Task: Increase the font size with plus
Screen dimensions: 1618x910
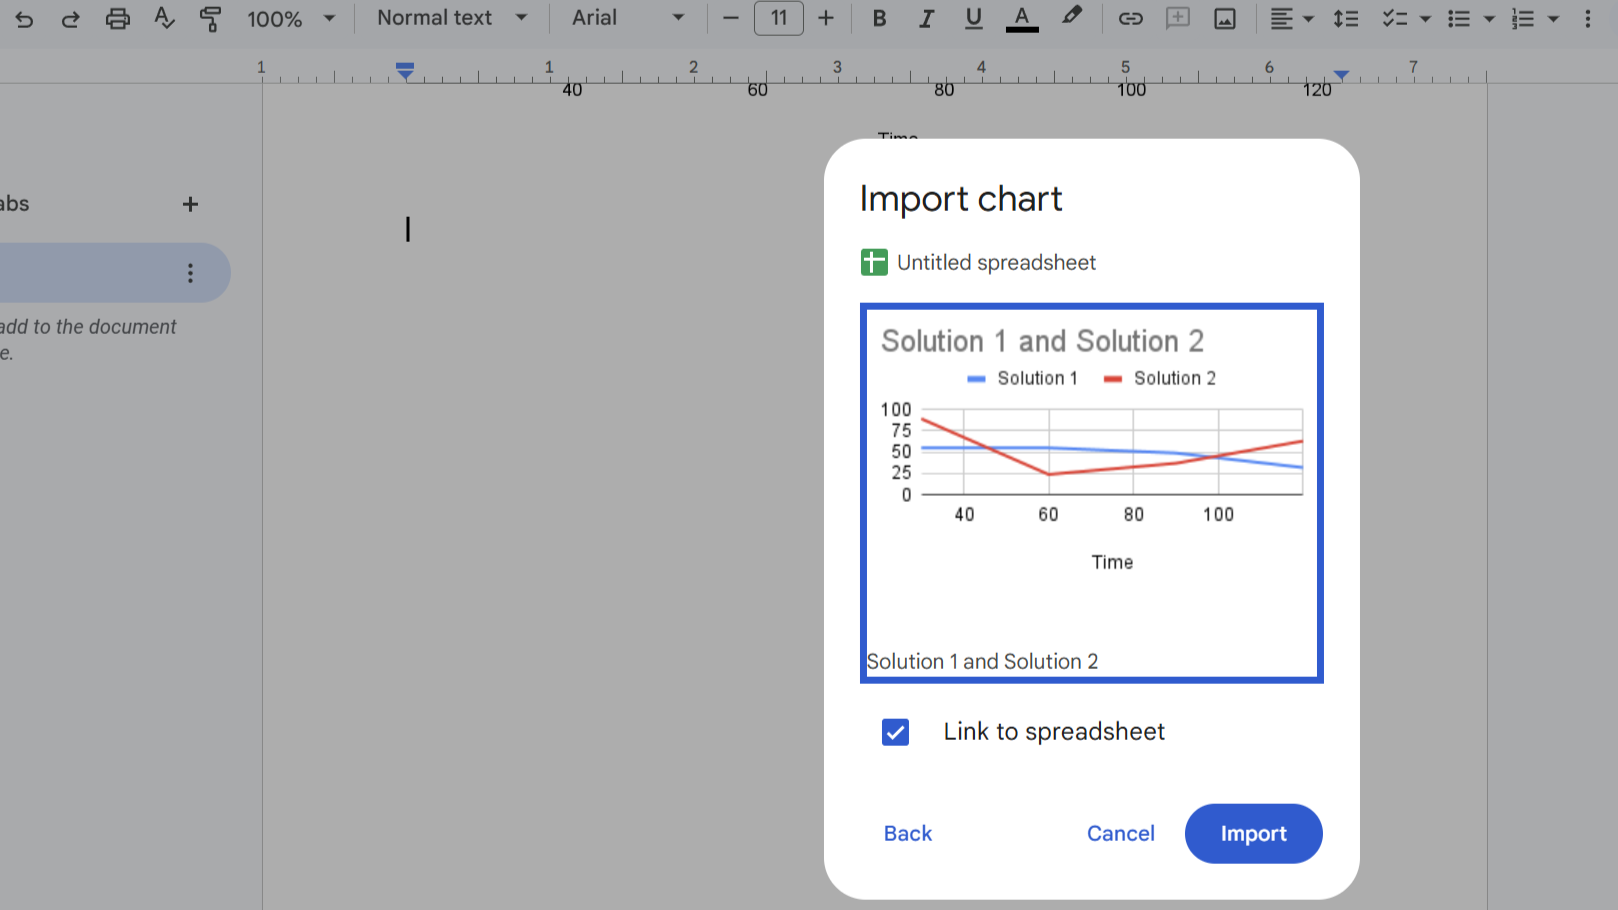Action: [825, 18]
